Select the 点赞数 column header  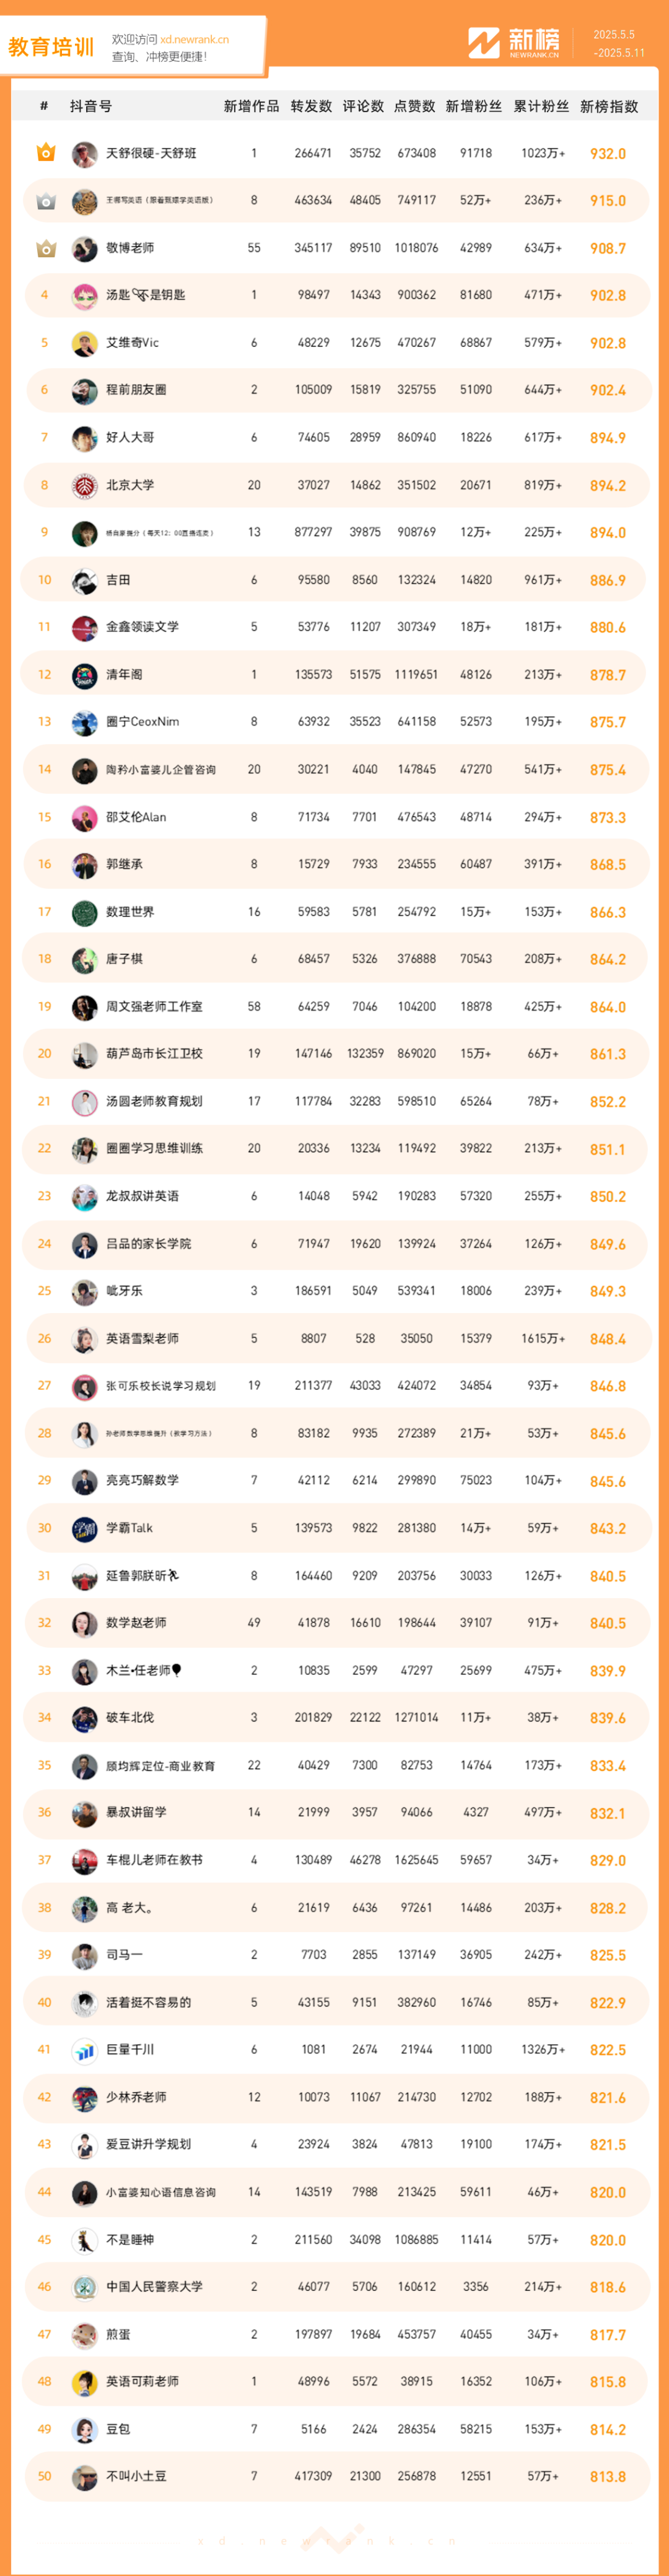coord(414,106)
